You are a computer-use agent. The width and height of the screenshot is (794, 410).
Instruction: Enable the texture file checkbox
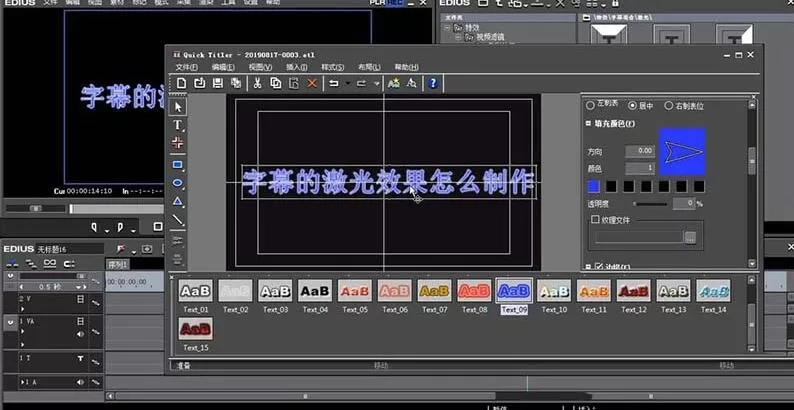click(x=596, y=220)
